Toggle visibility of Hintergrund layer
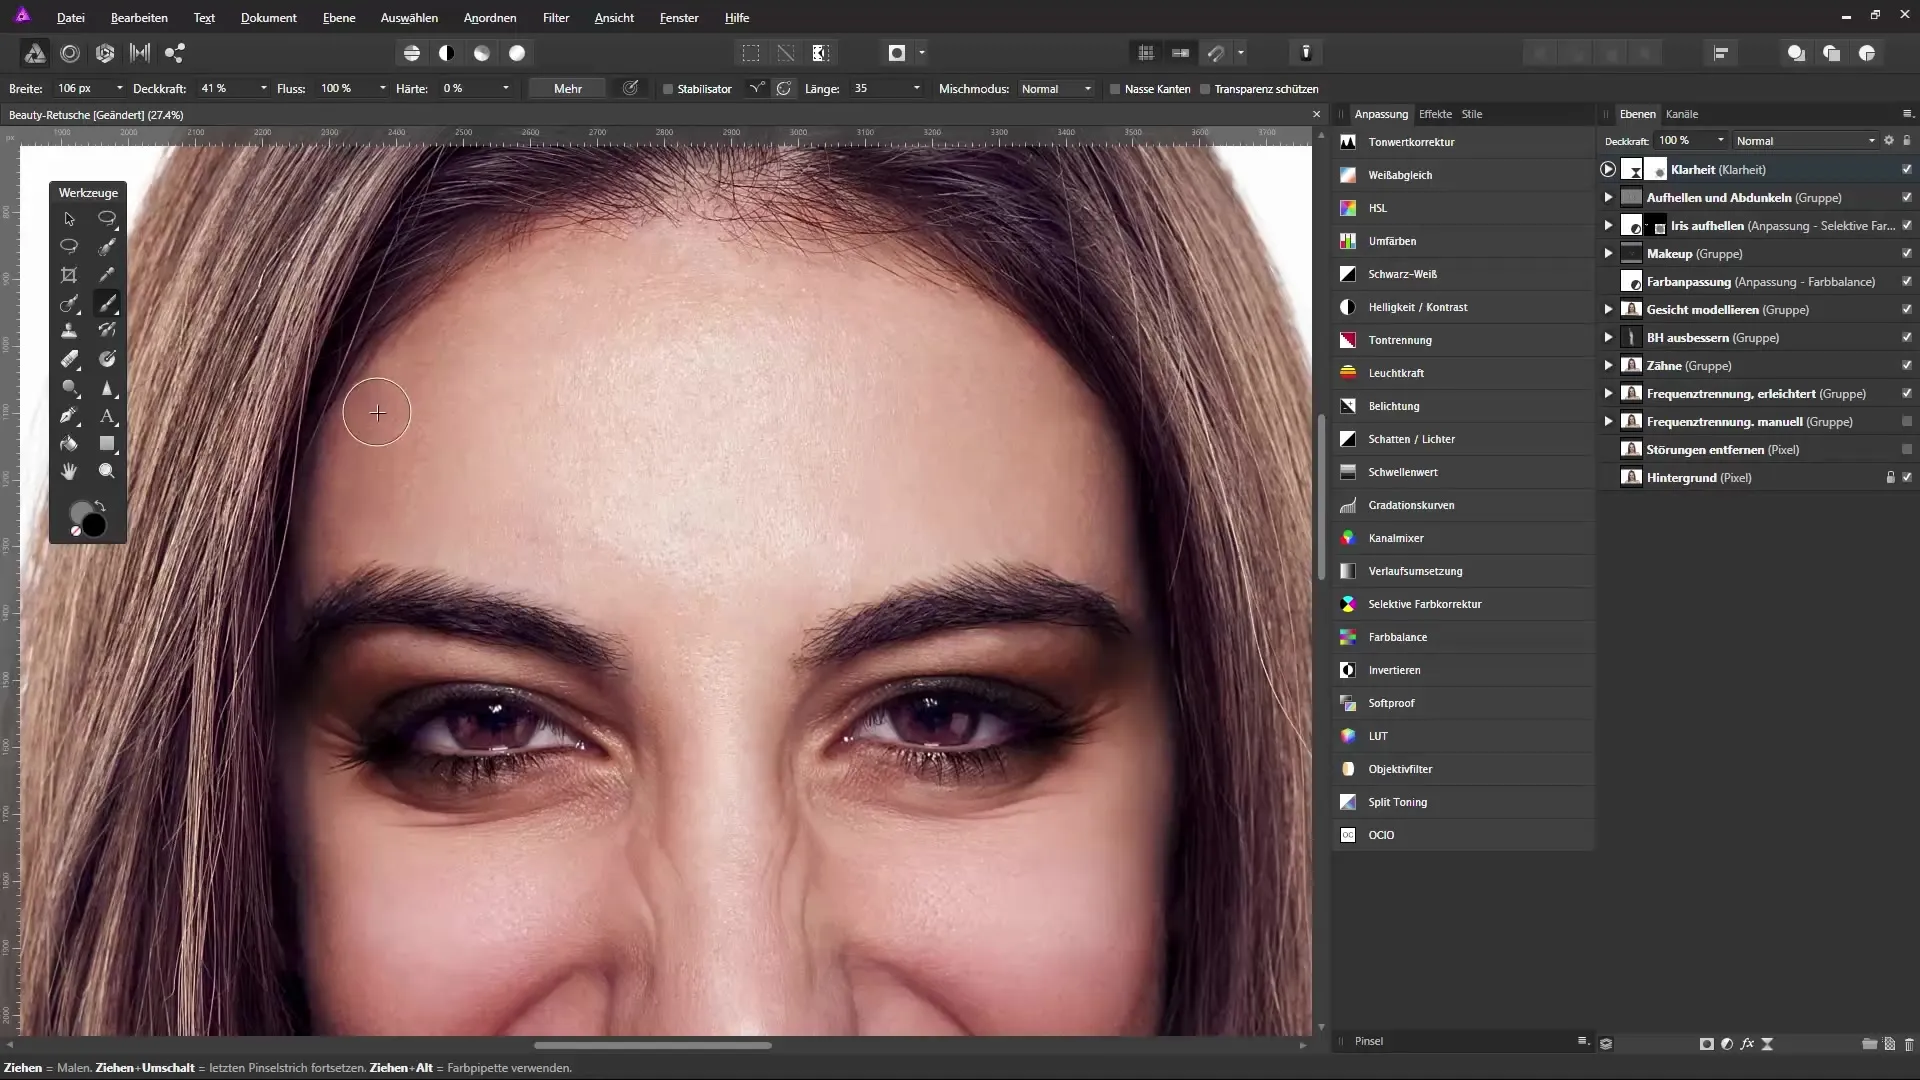Image resolution: width=1920 pixels, height=1080 pixels. 1907,478
